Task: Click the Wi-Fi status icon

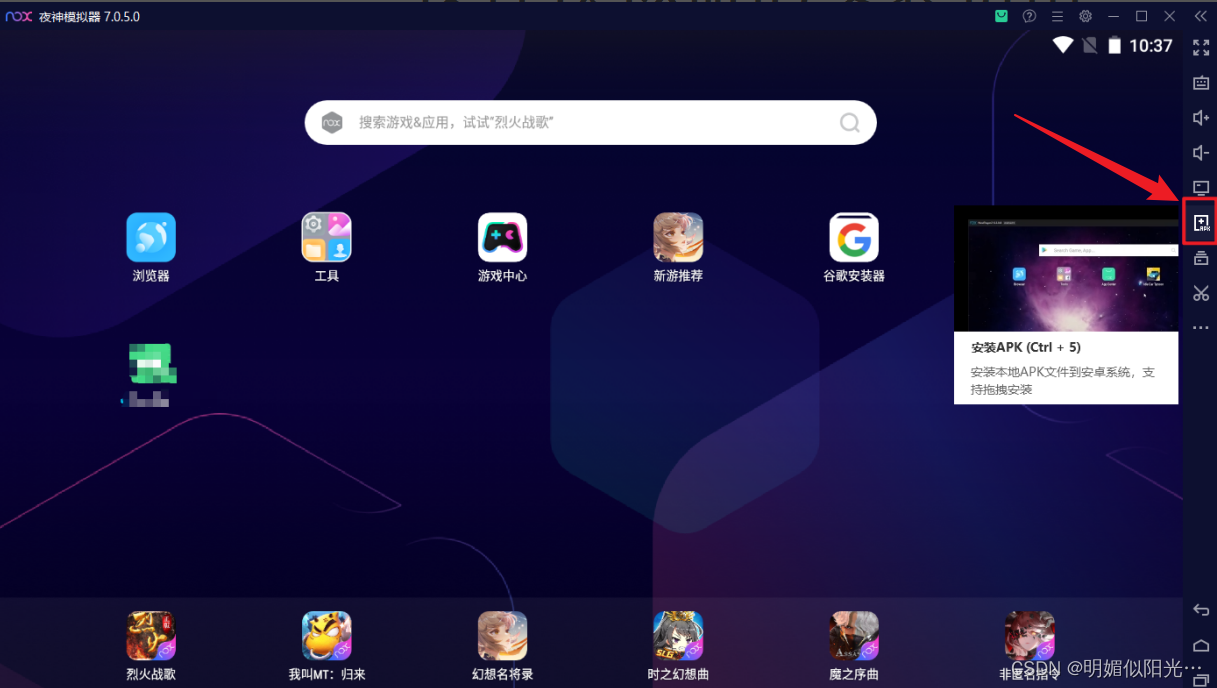Action: coord(1063,45)
